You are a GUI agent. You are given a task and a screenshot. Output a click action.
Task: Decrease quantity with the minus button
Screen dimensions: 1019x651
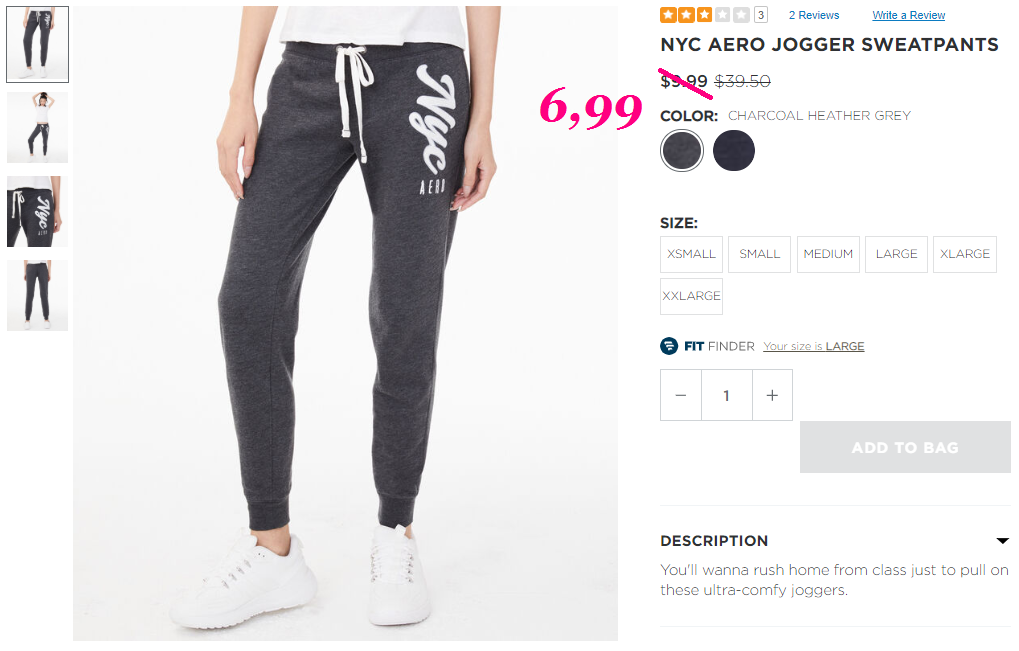[x=680, y=395]
